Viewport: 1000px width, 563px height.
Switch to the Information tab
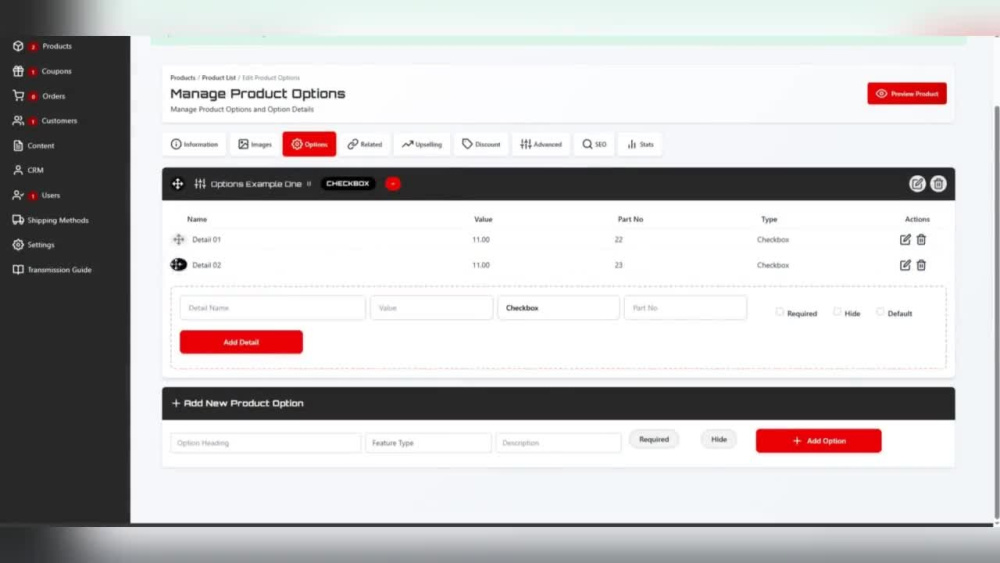(x=194, y=144)
